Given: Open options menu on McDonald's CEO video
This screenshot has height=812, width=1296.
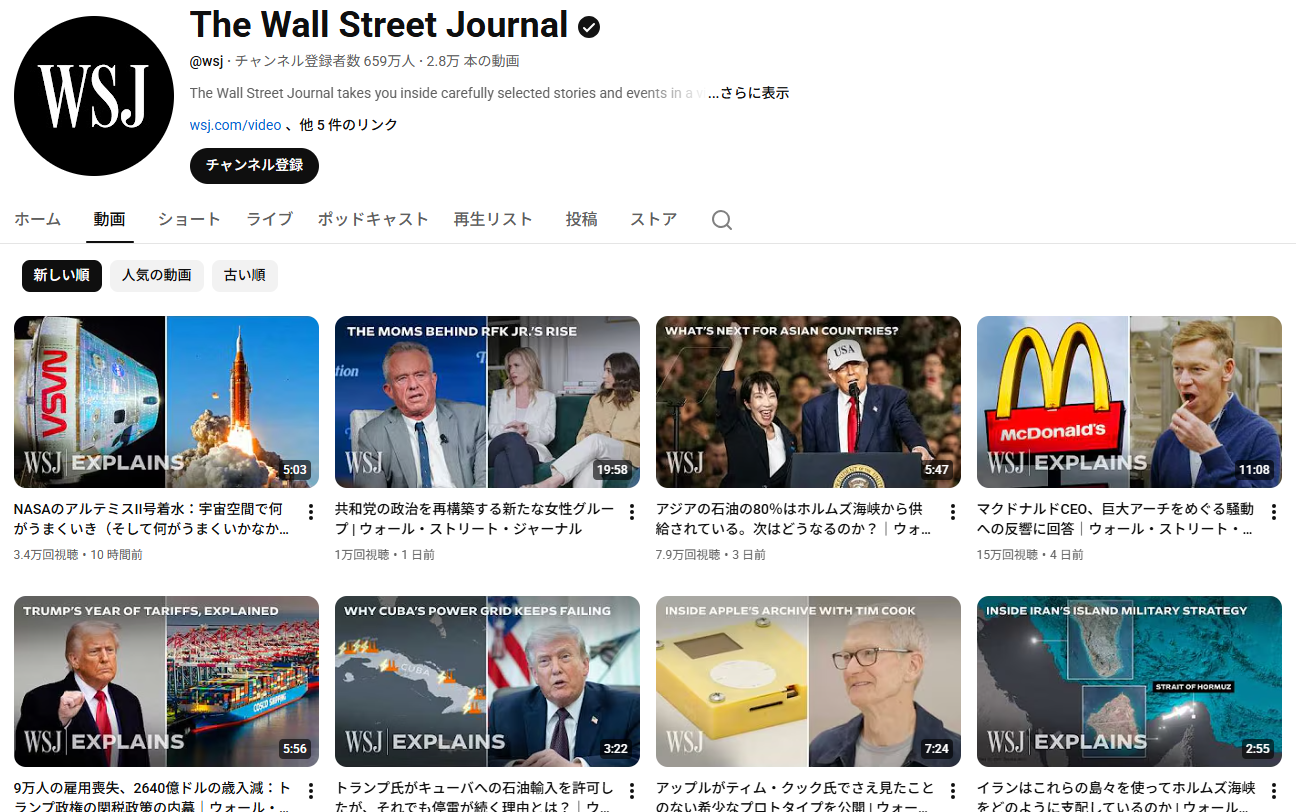Looking at the screenshot, I should pyautogui.click(x=1273, y=510).
